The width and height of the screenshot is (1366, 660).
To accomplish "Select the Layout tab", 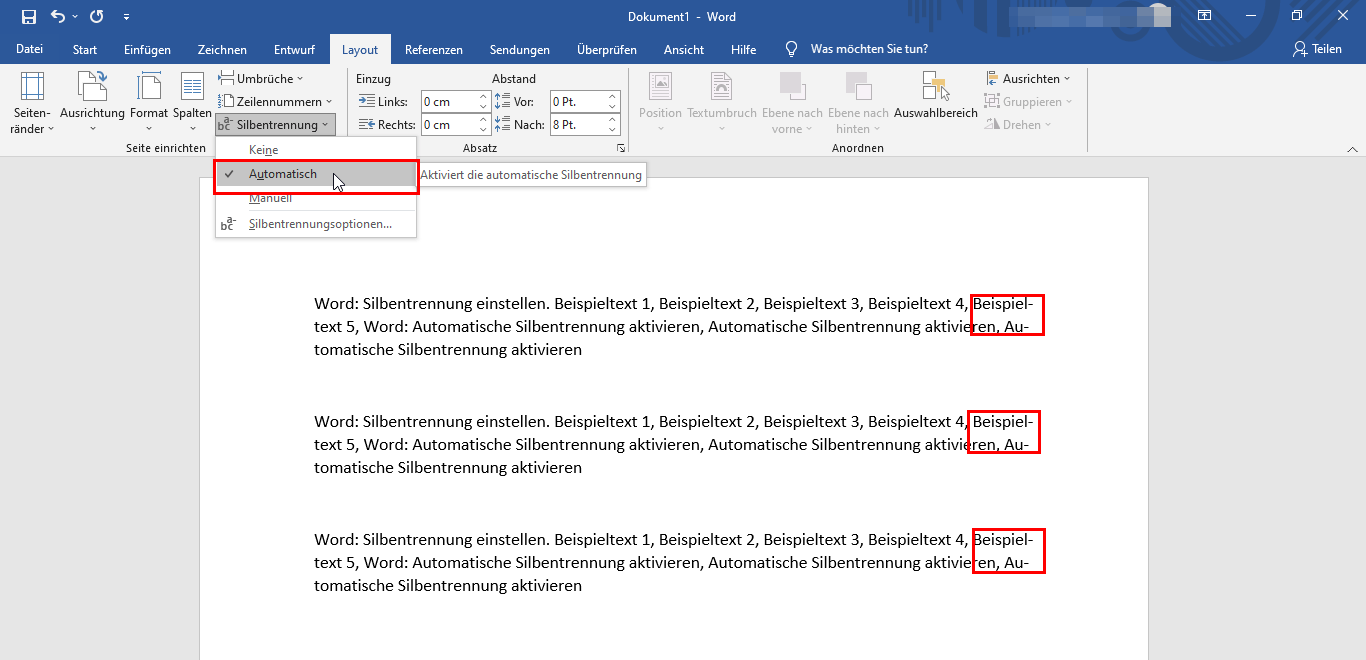I will [360, 49].
